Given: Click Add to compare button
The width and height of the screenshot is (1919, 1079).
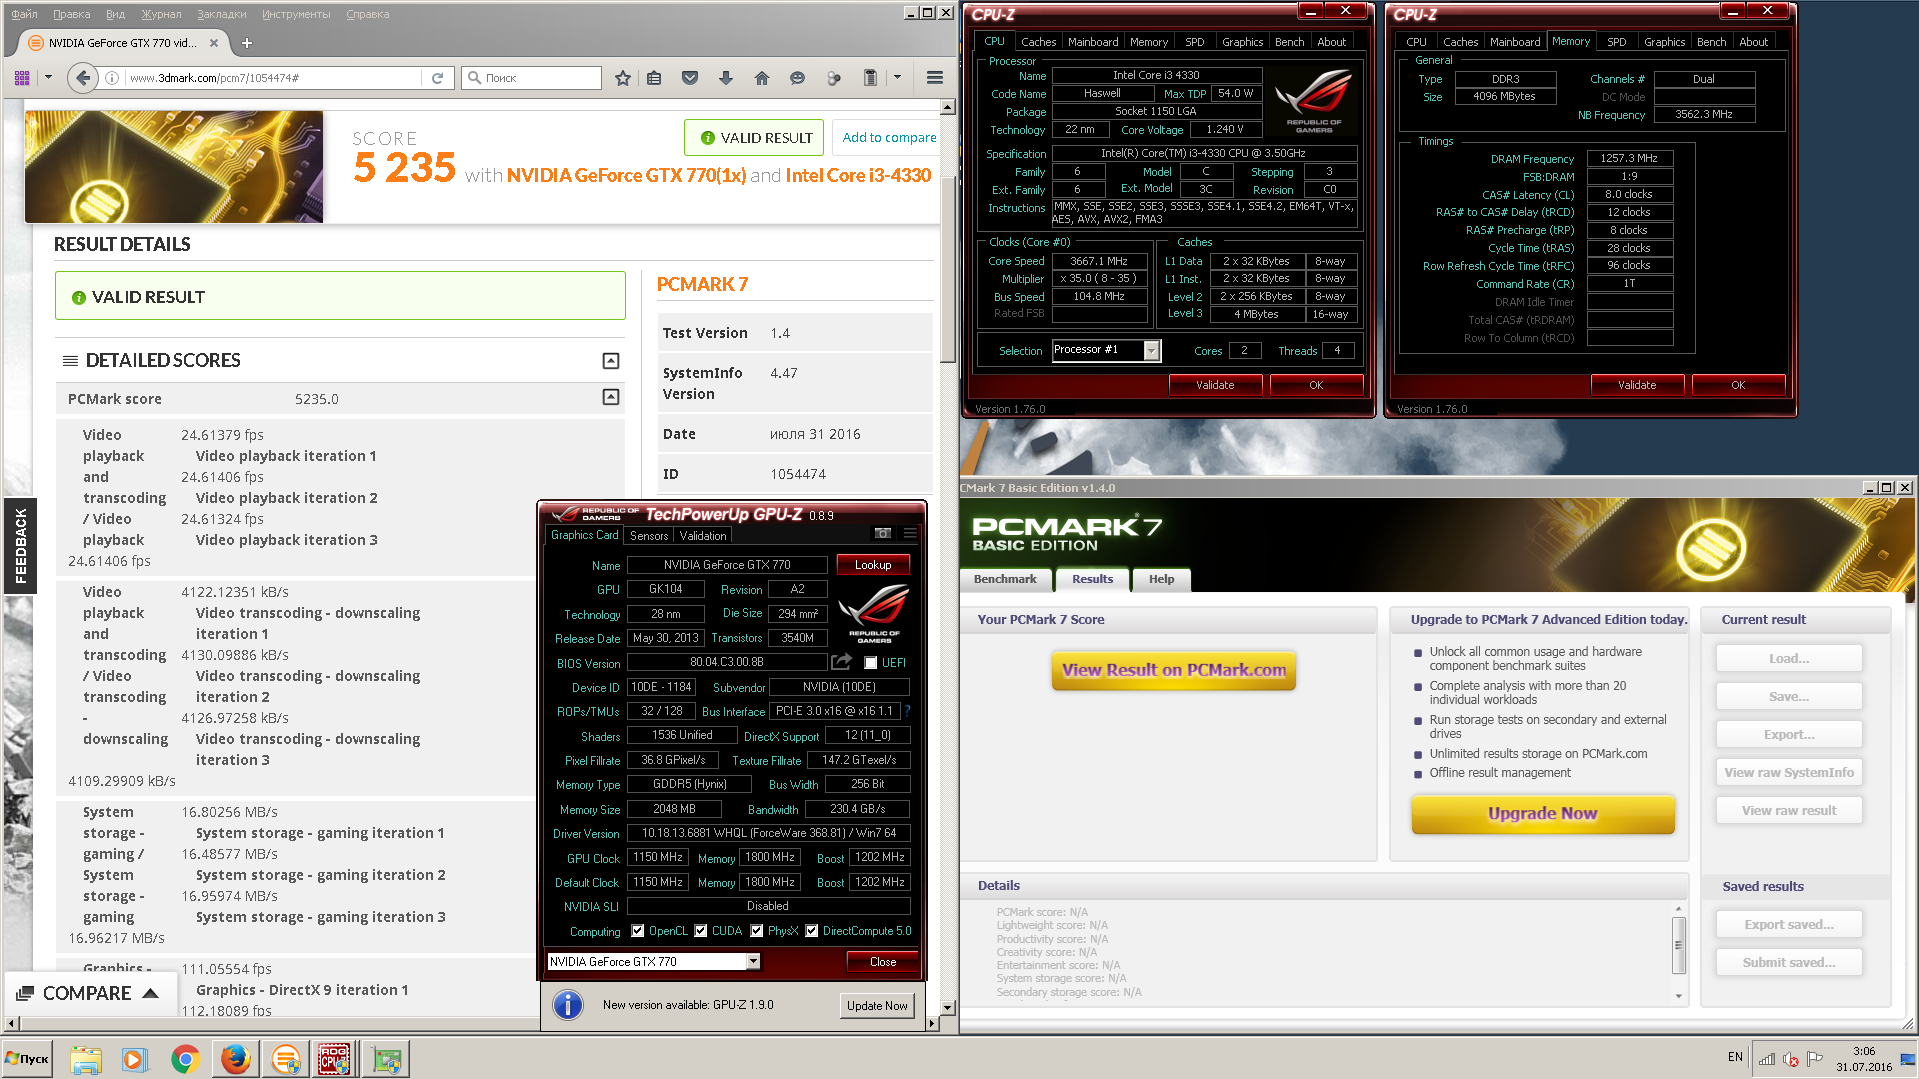Looking at the screenshot, I should click(x=889, y=138).
